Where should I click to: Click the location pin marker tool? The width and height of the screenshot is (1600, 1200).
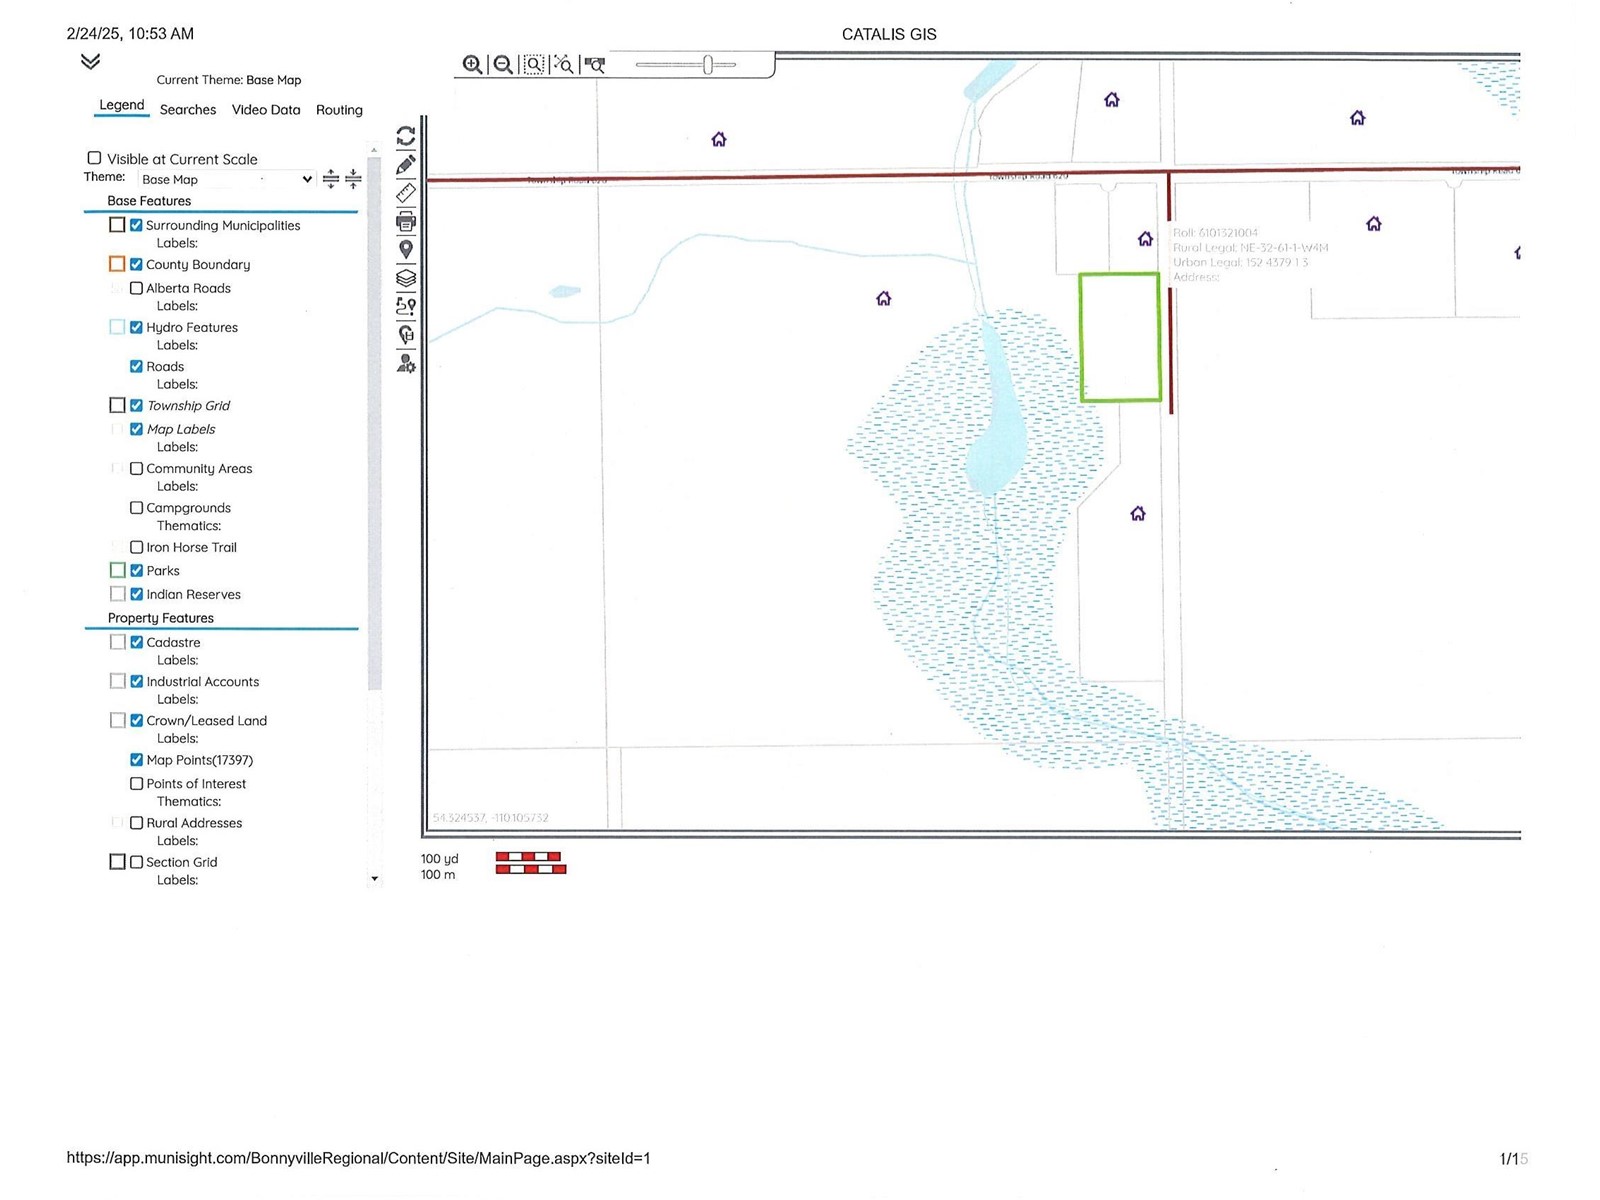[x=406, y=249]
